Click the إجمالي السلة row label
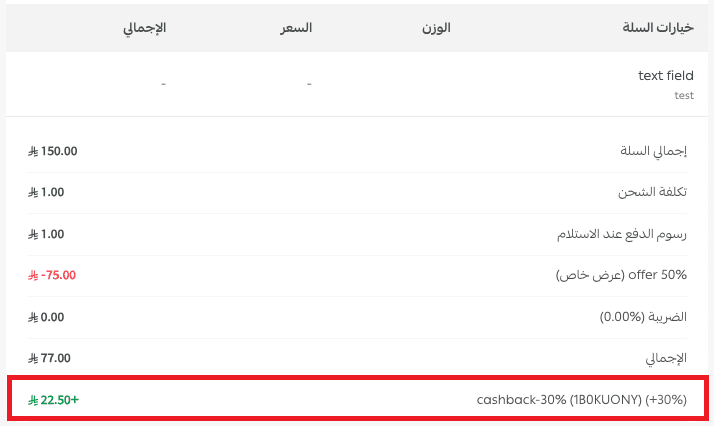 point(653,151)
